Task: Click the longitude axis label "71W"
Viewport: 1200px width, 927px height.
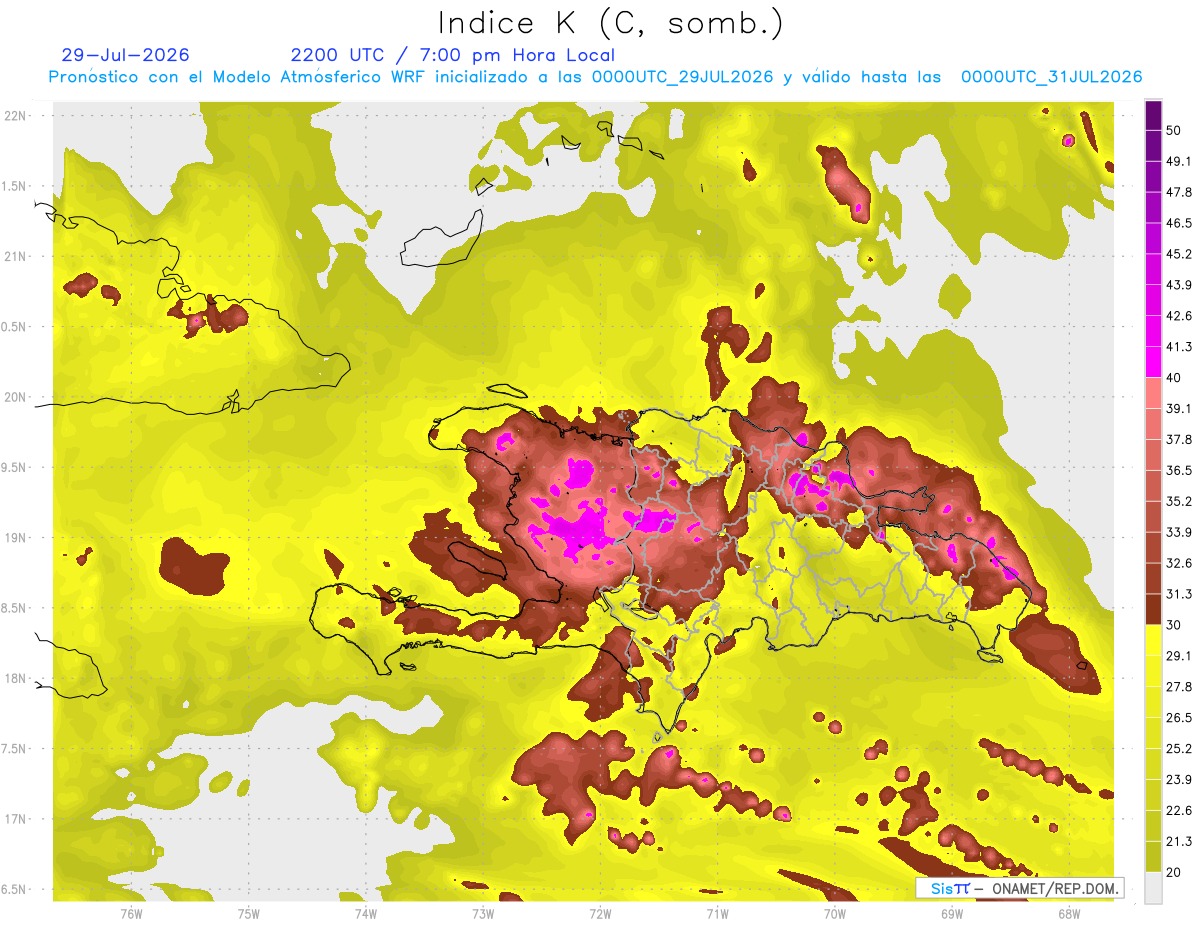Action: pyautogui.click(x=717, y=913)
